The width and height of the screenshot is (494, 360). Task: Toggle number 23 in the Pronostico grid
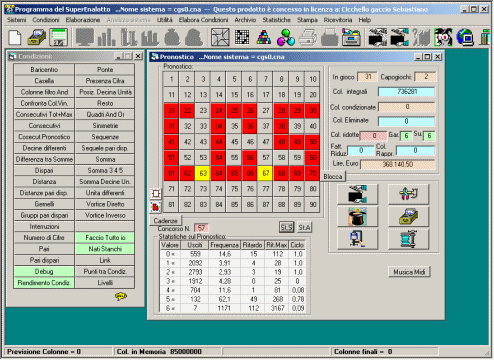(203, 110)
